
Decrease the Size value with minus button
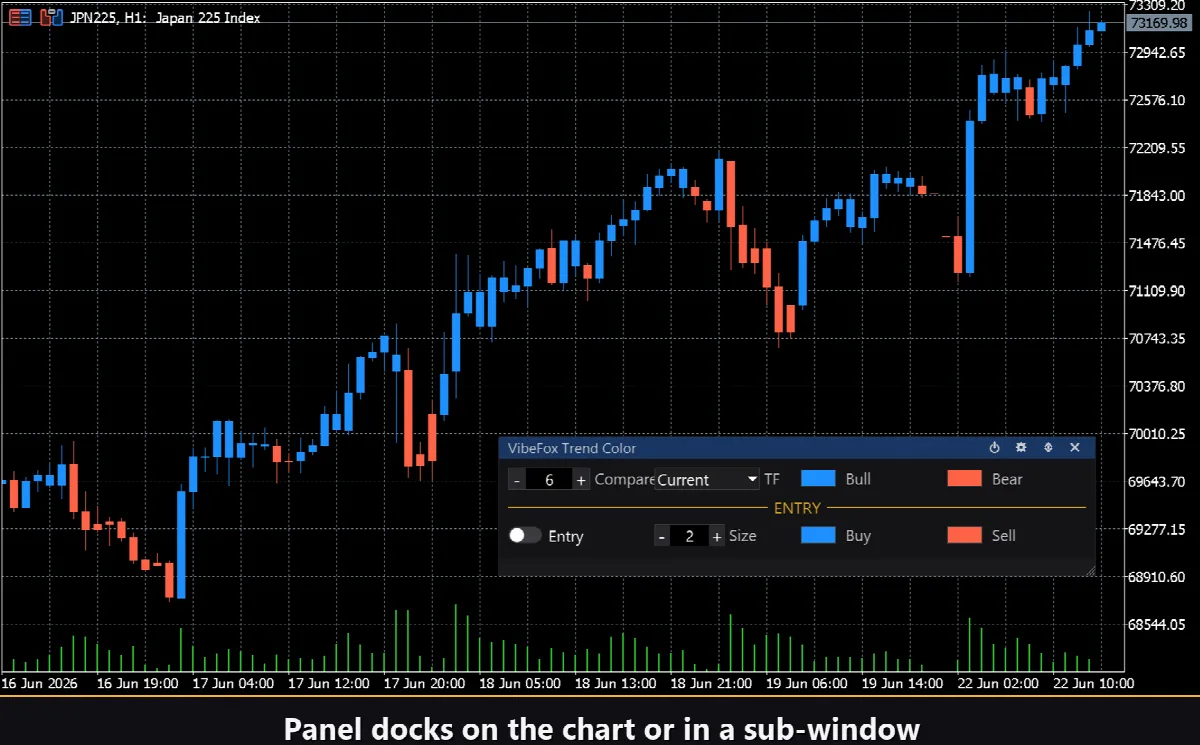click(x=662, y=536)
